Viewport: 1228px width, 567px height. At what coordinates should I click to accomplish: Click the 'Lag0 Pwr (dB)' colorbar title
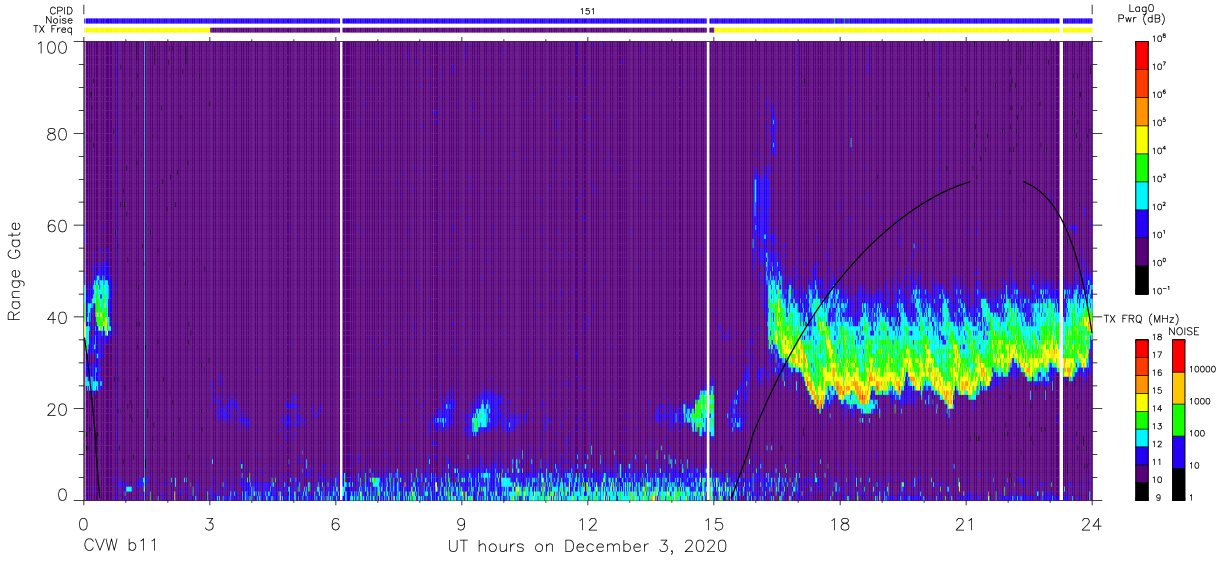pyautogui.click(x=1141, y=13)
